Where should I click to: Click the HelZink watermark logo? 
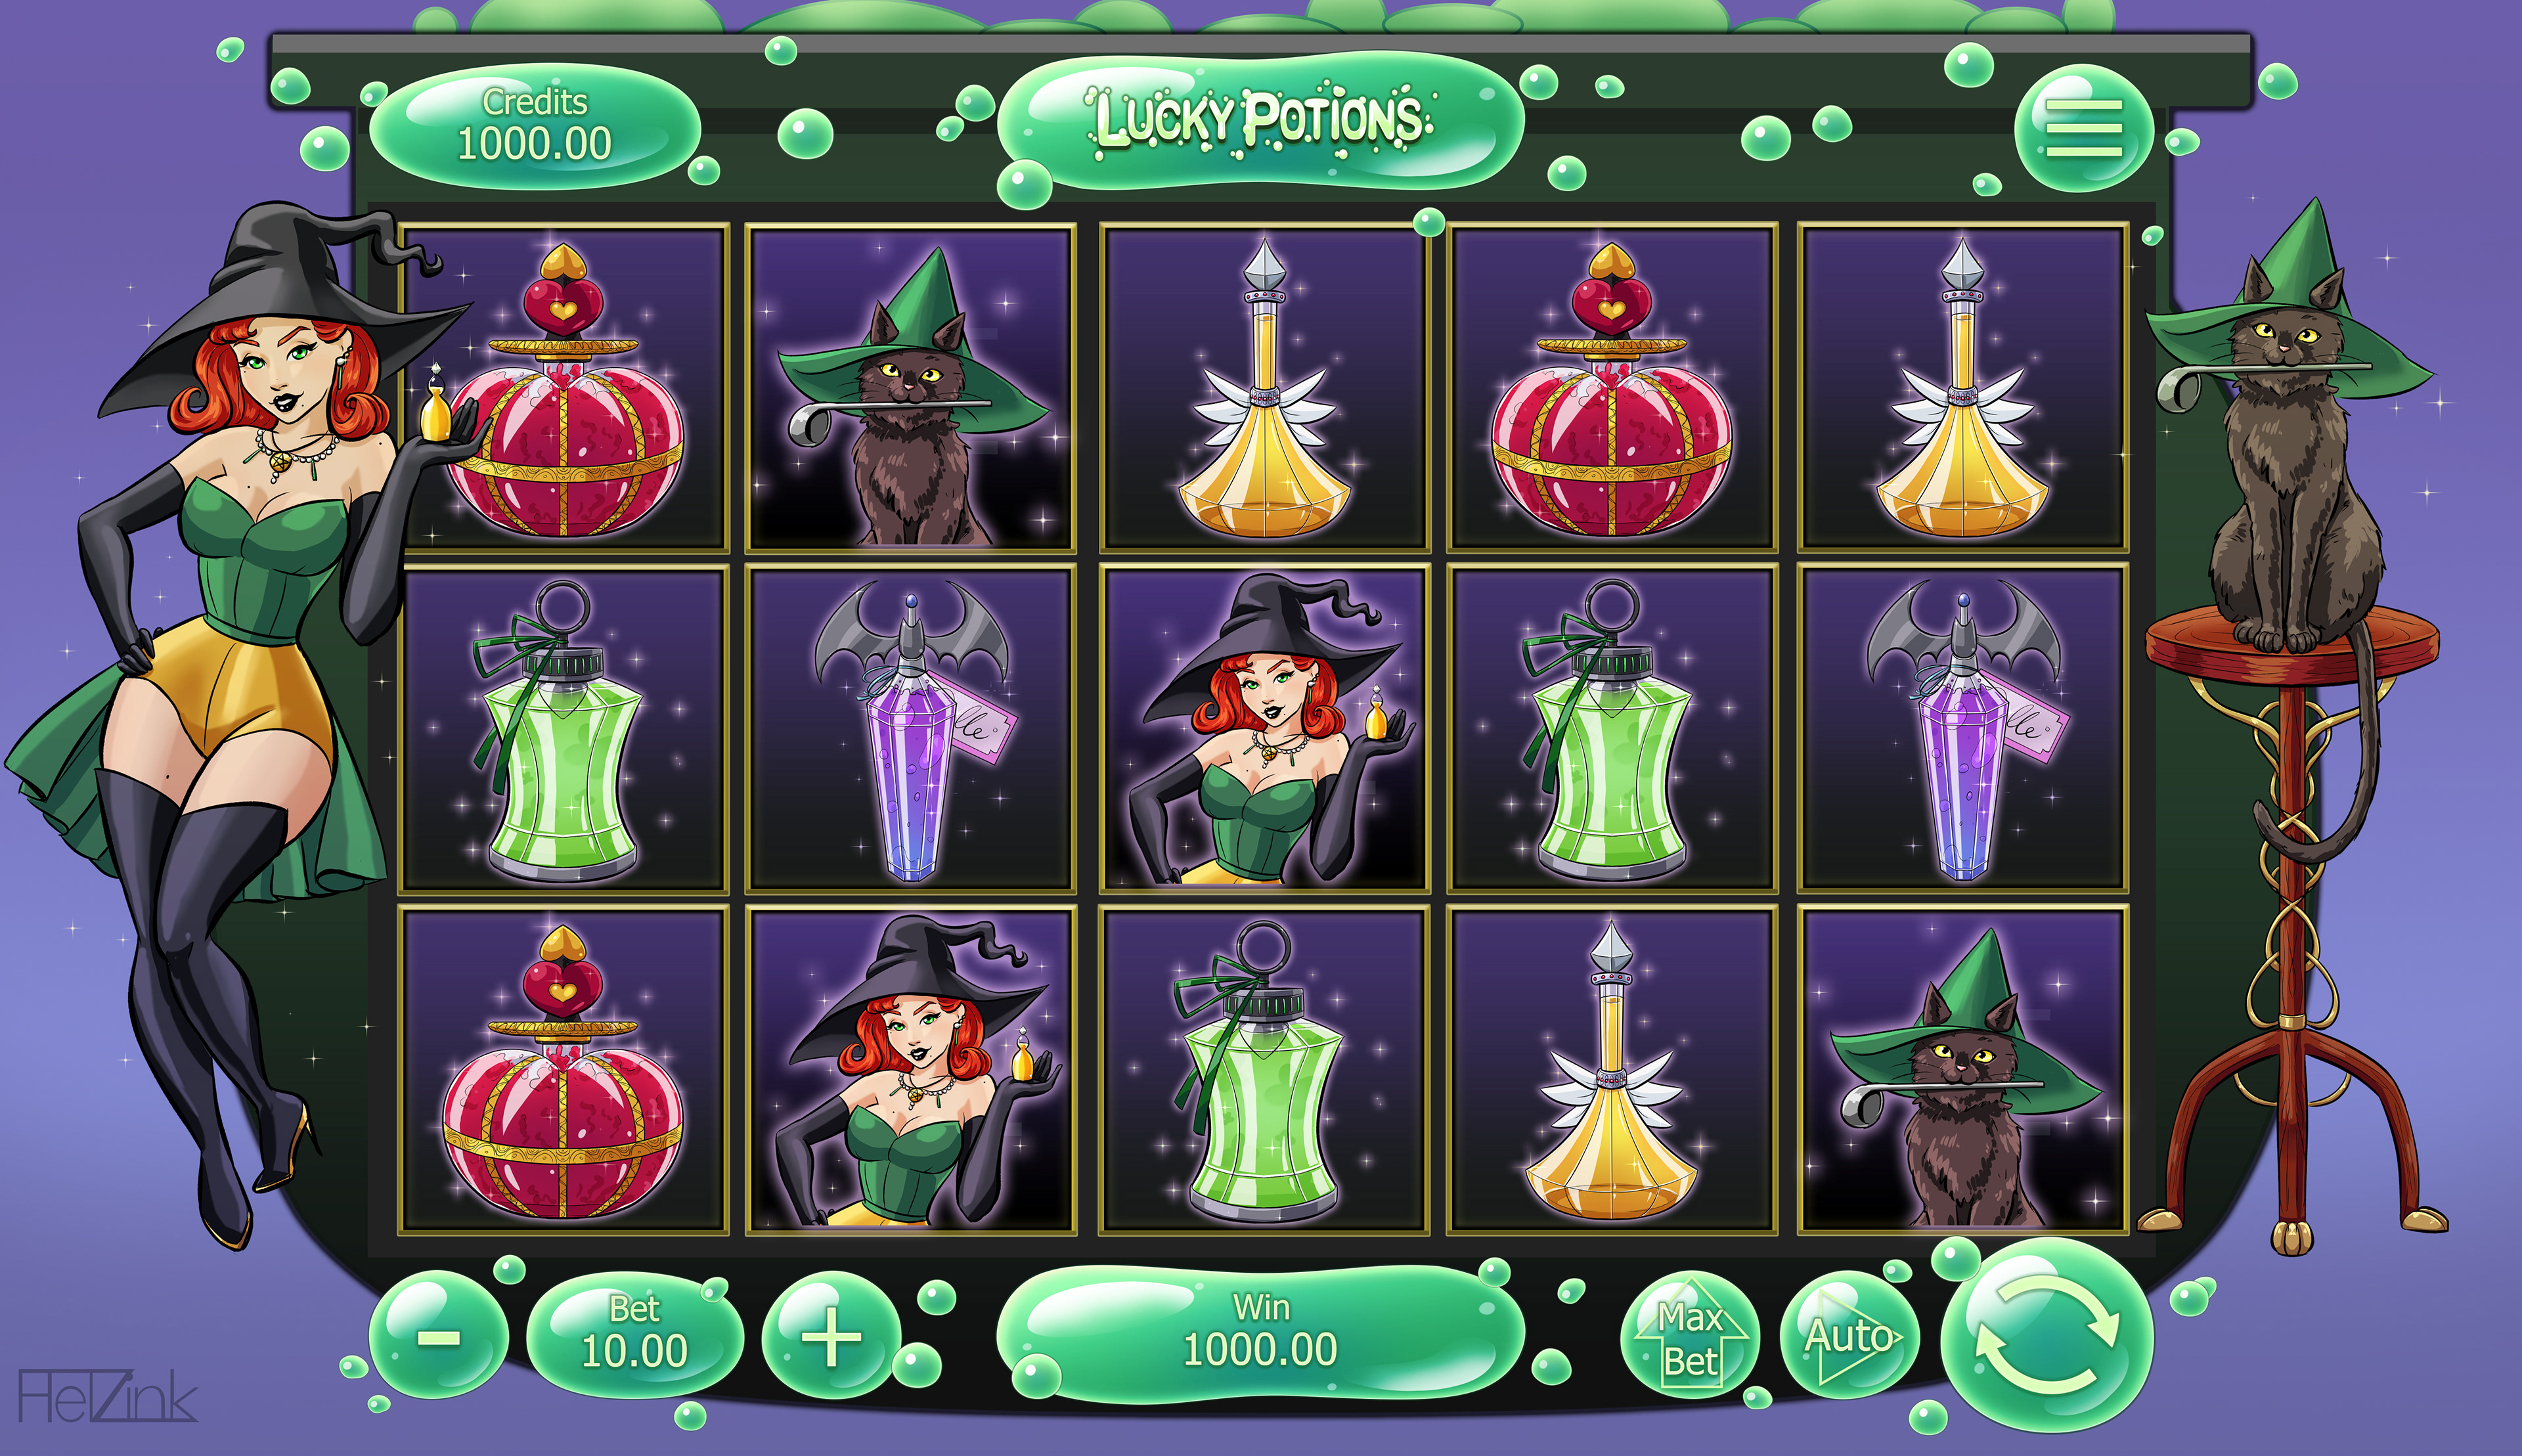tap(108, 1396)
